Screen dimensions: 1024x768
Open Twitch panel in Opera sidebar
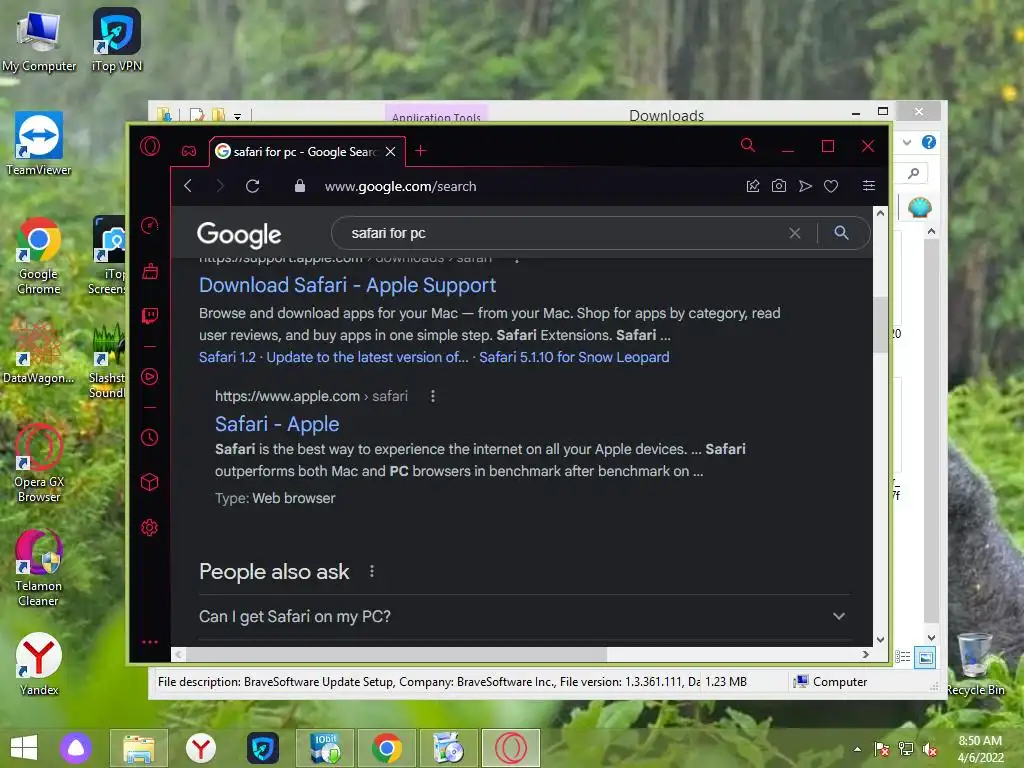pyautogui.click(x=150, y=316)
